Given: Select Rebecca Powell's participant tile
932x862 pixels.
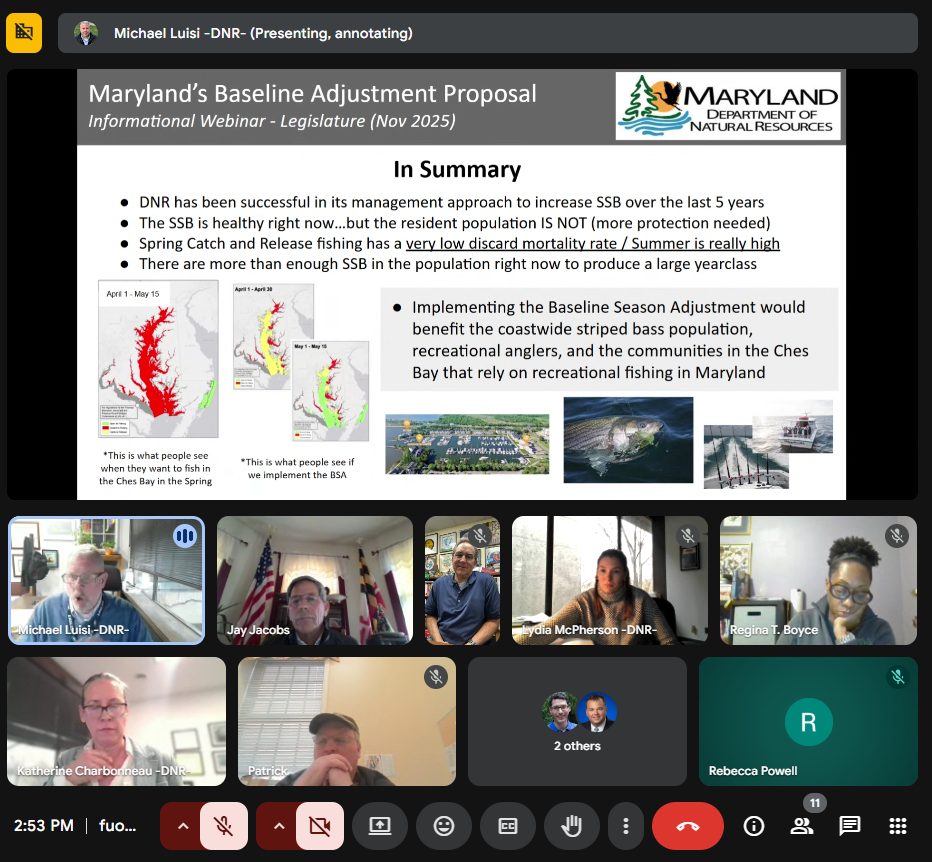Looking at the screenshot, I should point(808,721).
